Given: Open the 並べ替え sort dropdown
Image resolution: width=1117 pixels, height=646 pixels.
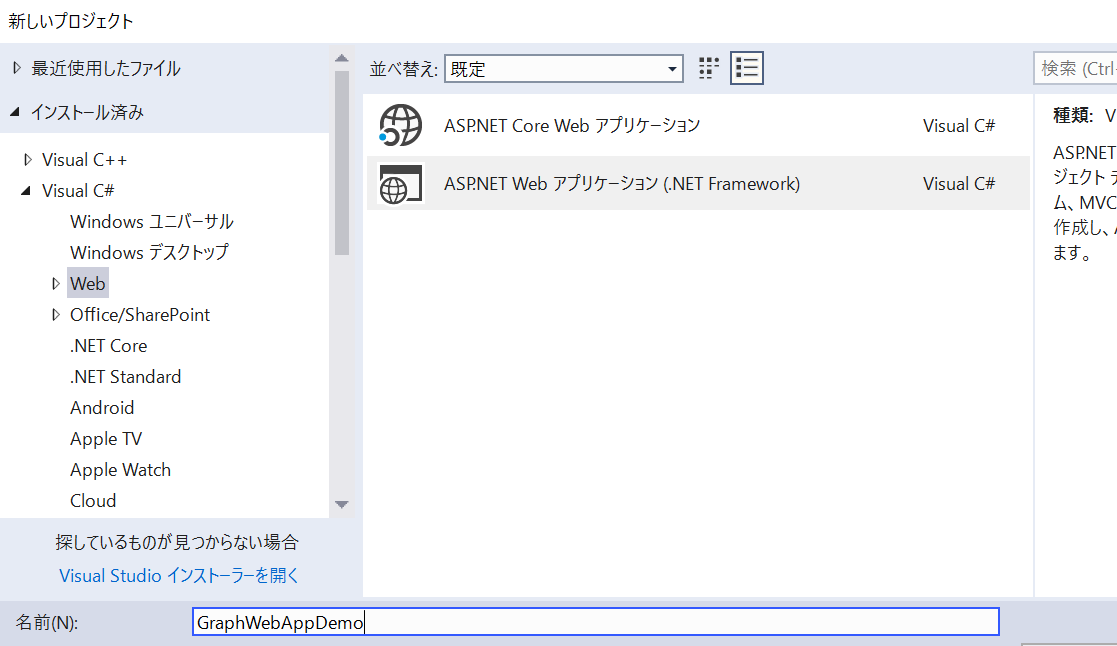Looking at the screenshot, I should point(672,68).
